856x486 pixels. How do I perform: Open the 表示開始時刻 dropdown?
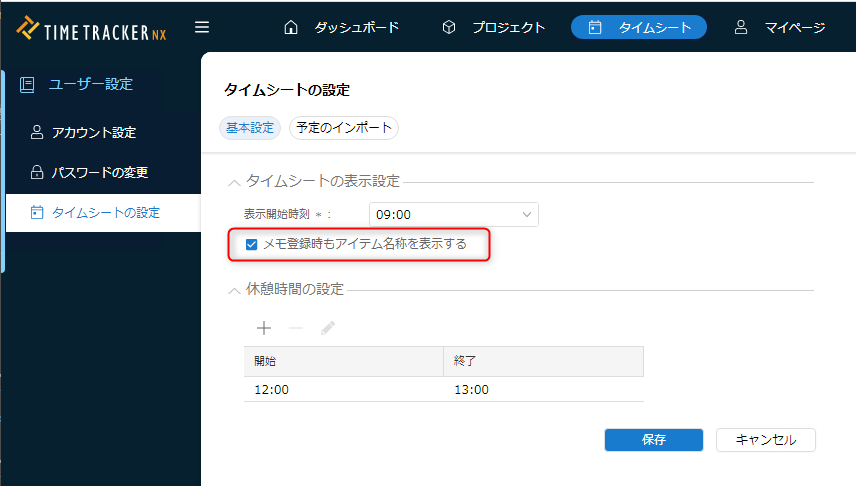(453, 214)
